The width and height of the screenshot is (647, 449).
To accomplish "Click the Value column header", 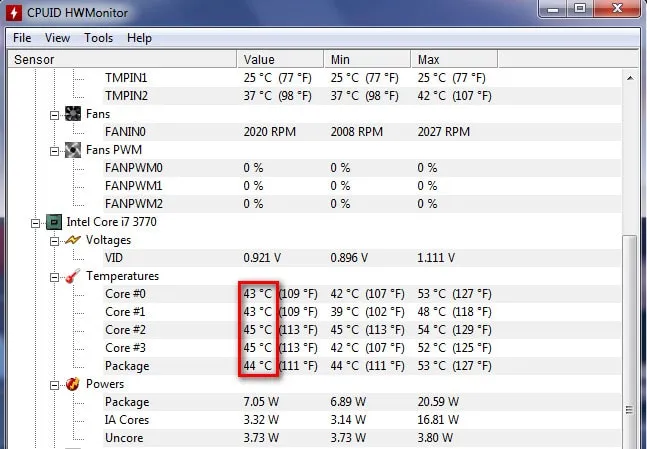I will [281, 59].
